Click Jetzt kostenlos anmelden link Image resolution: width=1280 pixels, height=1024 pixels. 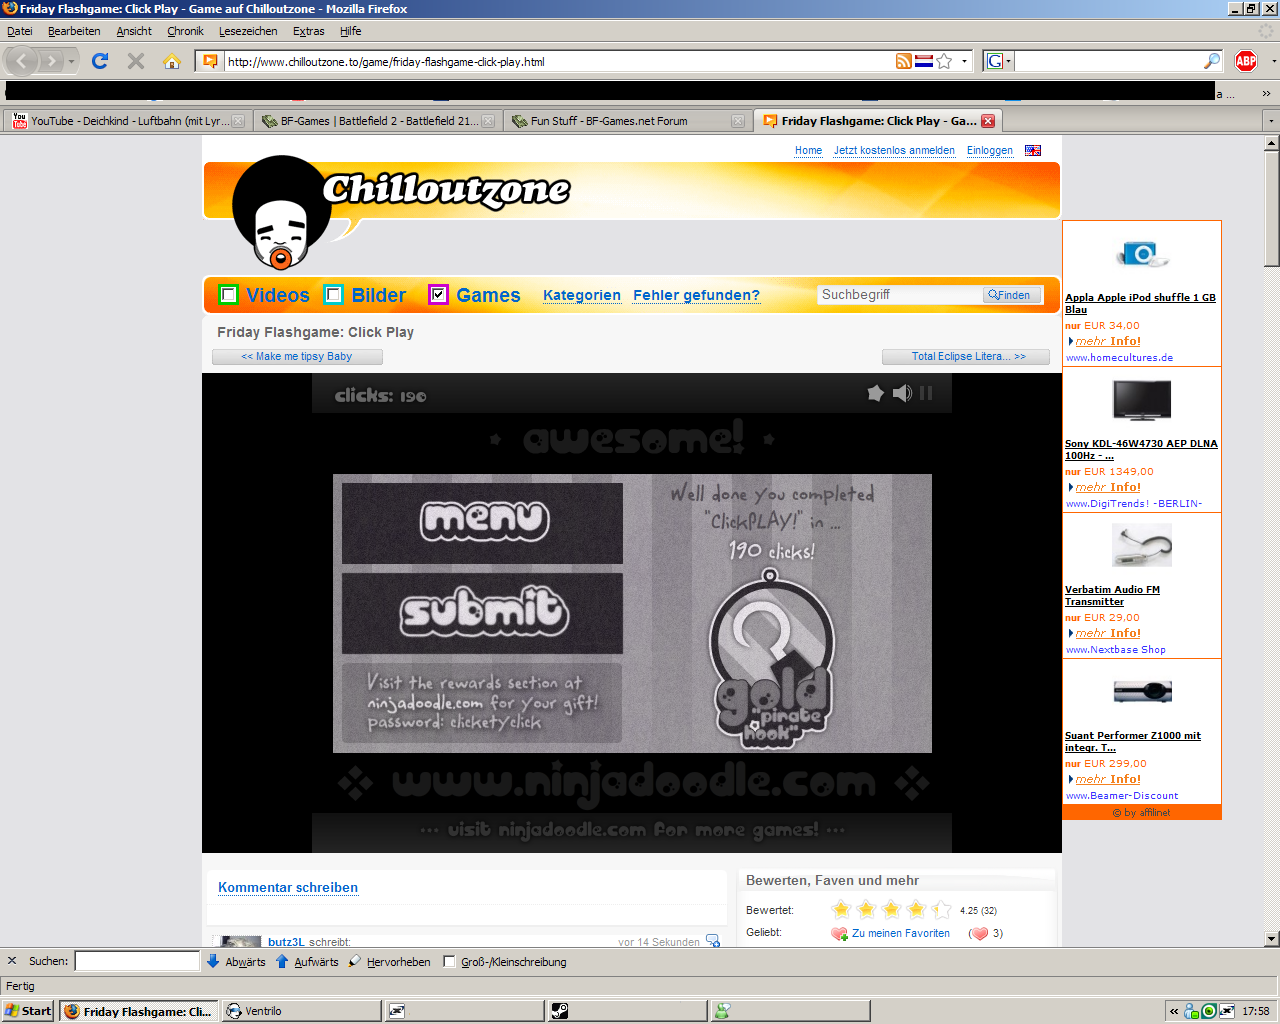[894, 150]
